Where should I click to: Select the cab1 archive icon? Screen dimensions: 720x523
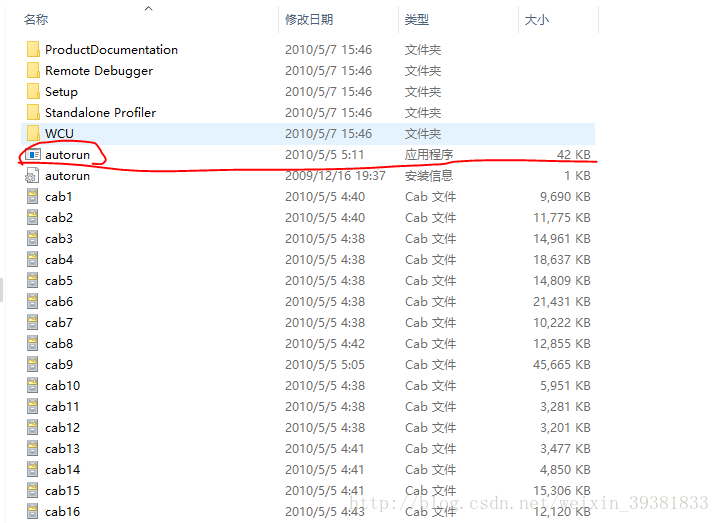33,197
